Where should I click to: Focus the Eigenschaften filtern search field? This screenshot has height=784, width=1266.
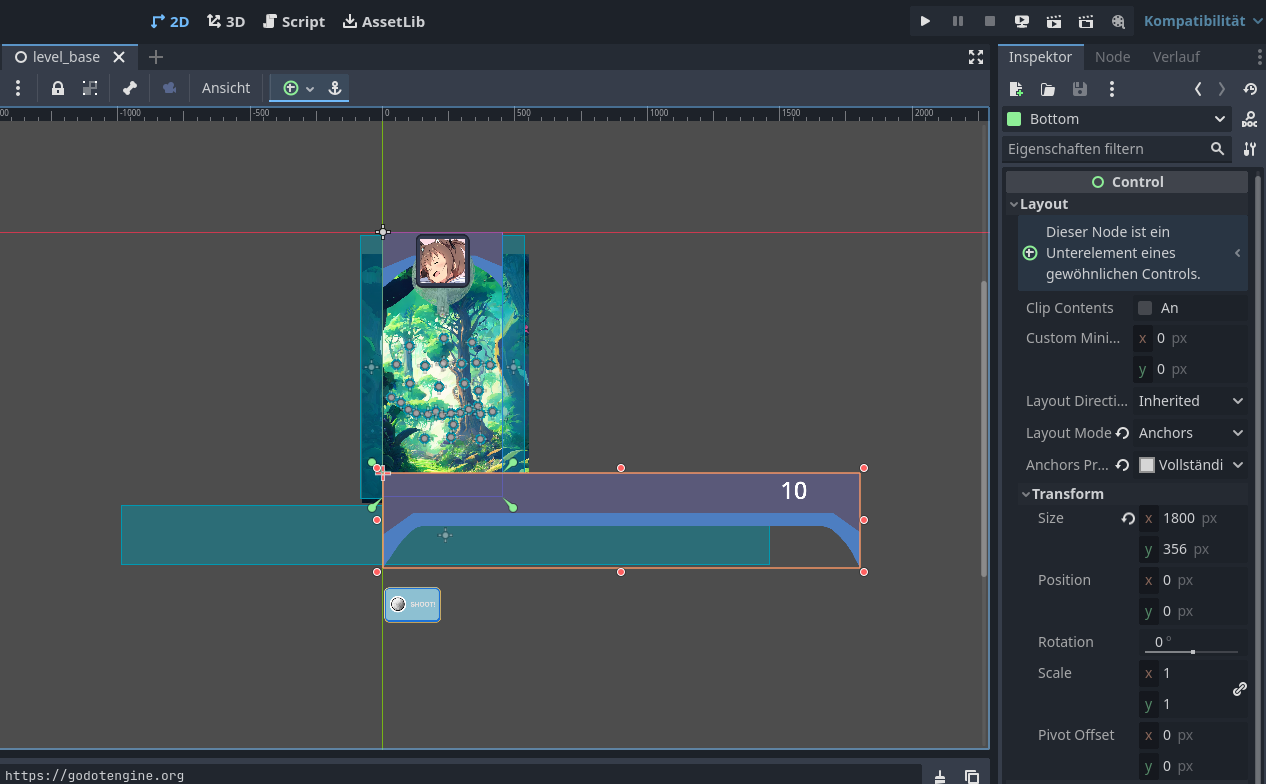(1117, 149)
